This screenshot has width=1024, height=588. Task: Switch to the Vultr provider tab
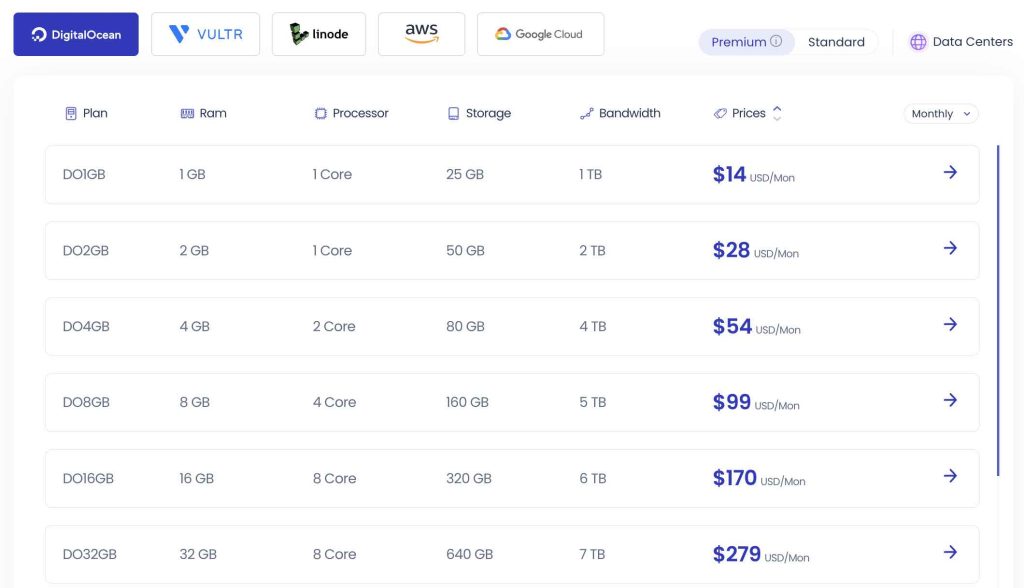pos(205,34)
